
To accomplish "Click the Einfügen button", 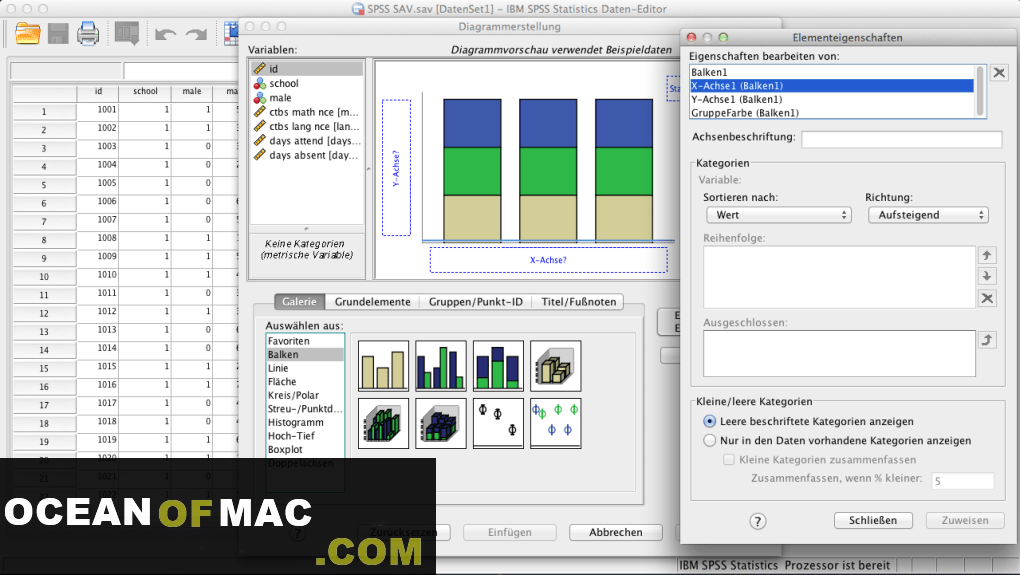I will click(x=510, y=532).
